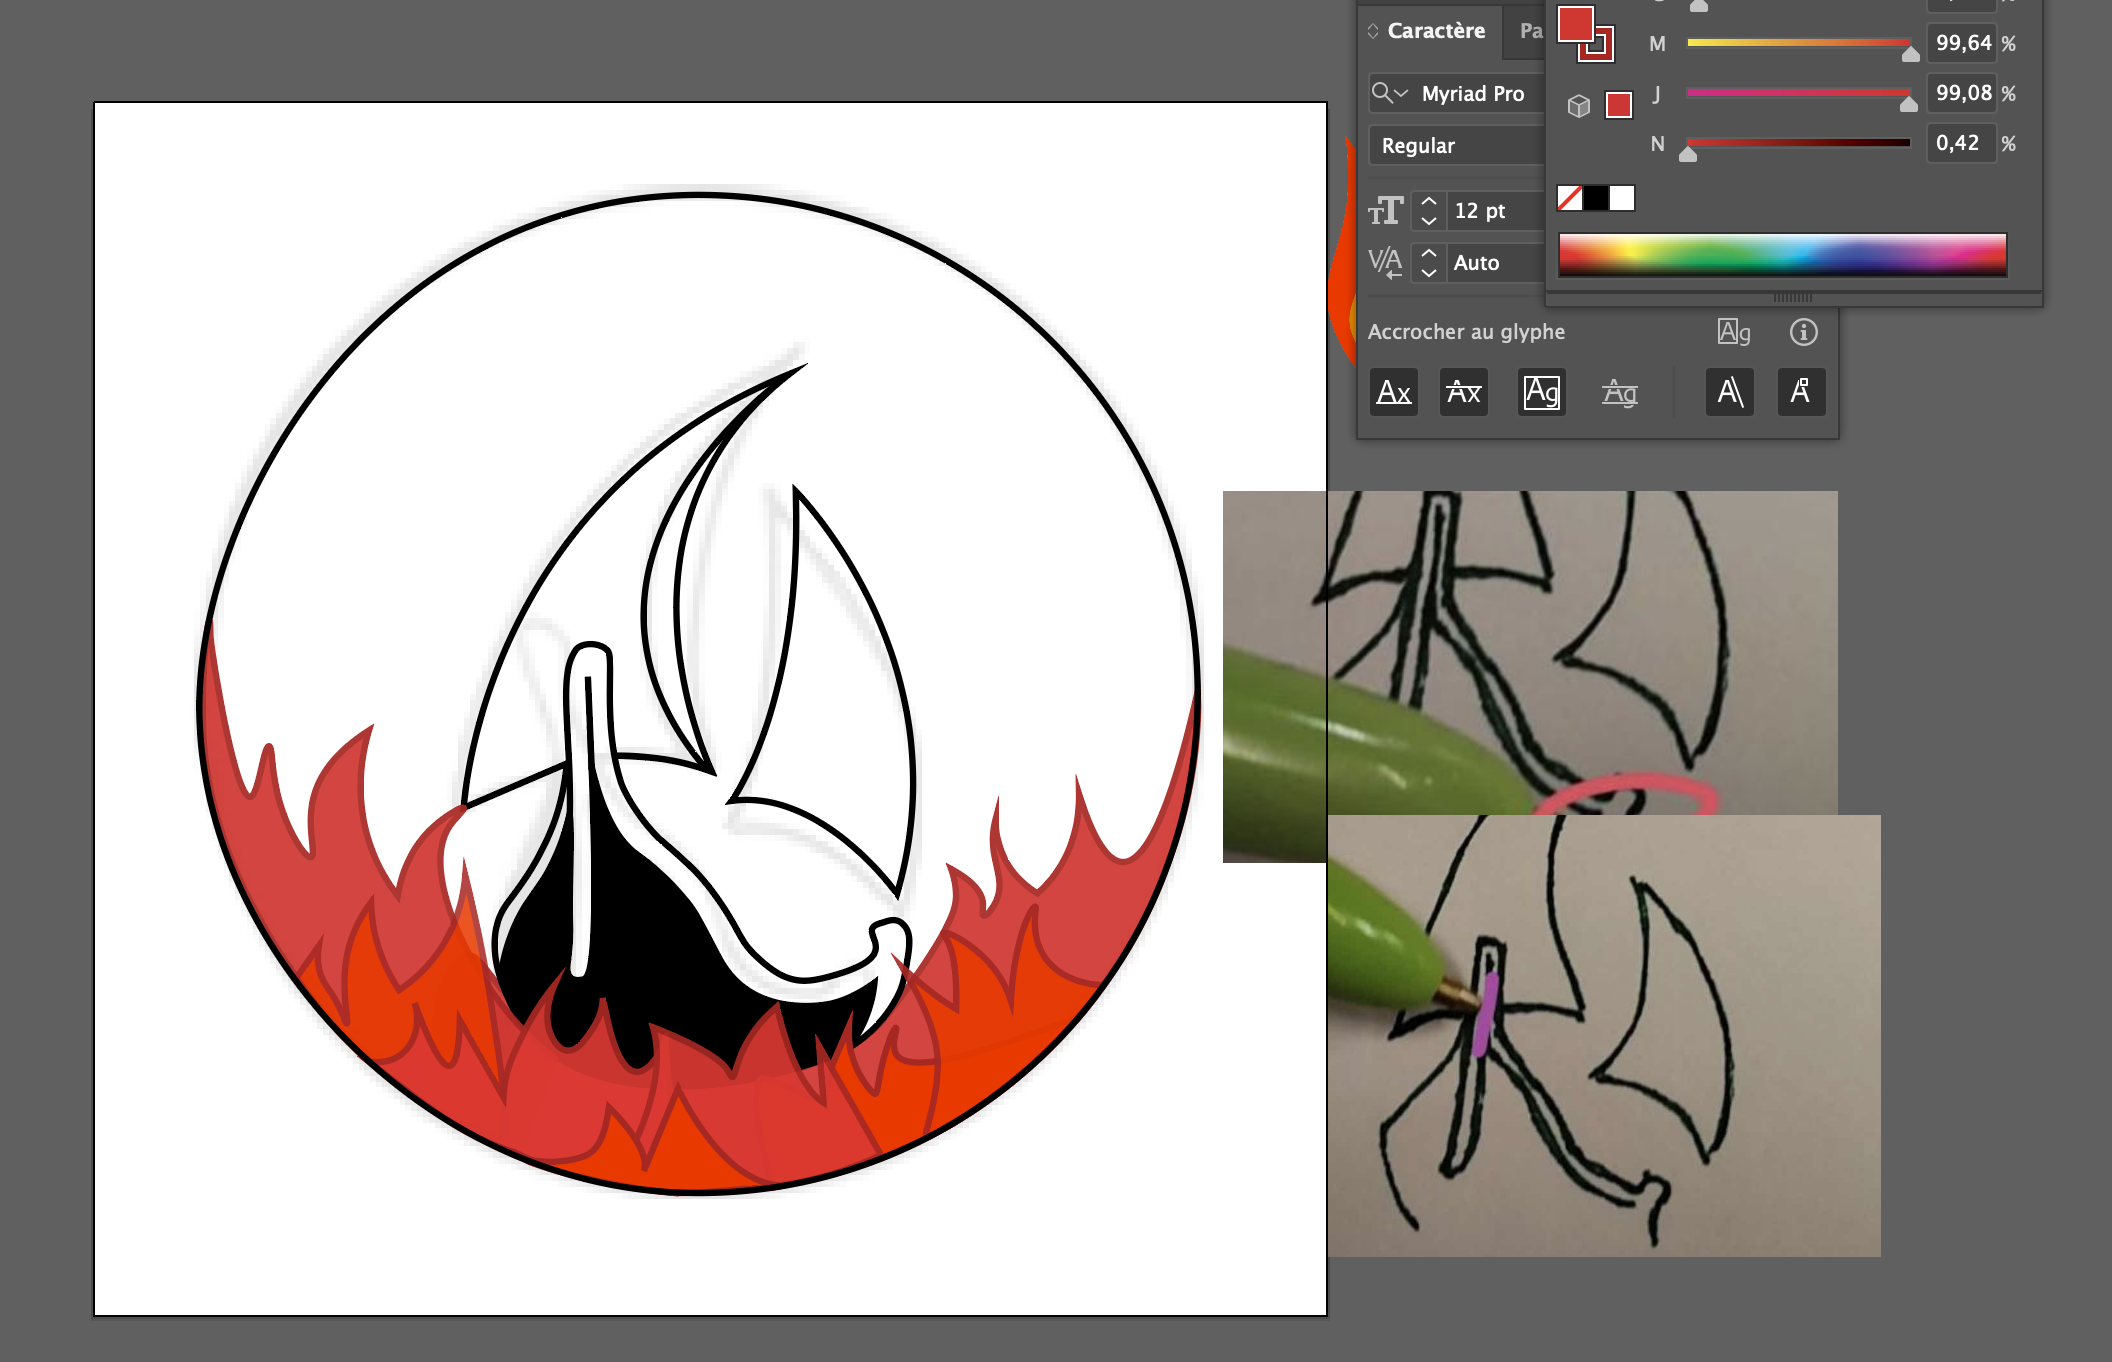Toggle proximity guides snap (underlined Ag)
This screenshot has width=2112, height=1362.
click(1620, 392)
